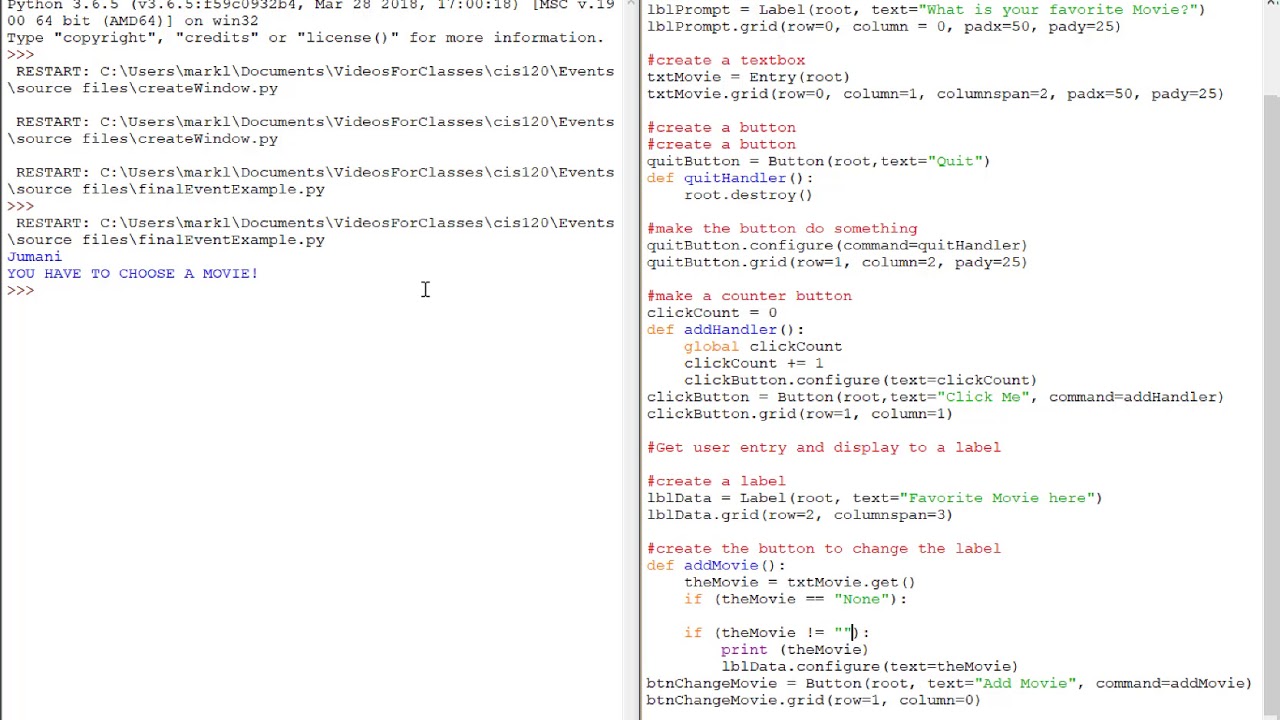Click the "clickButton.grid(row=1, column=1)" line
This screenshot has height=720, width=1280.
(800, 414)
